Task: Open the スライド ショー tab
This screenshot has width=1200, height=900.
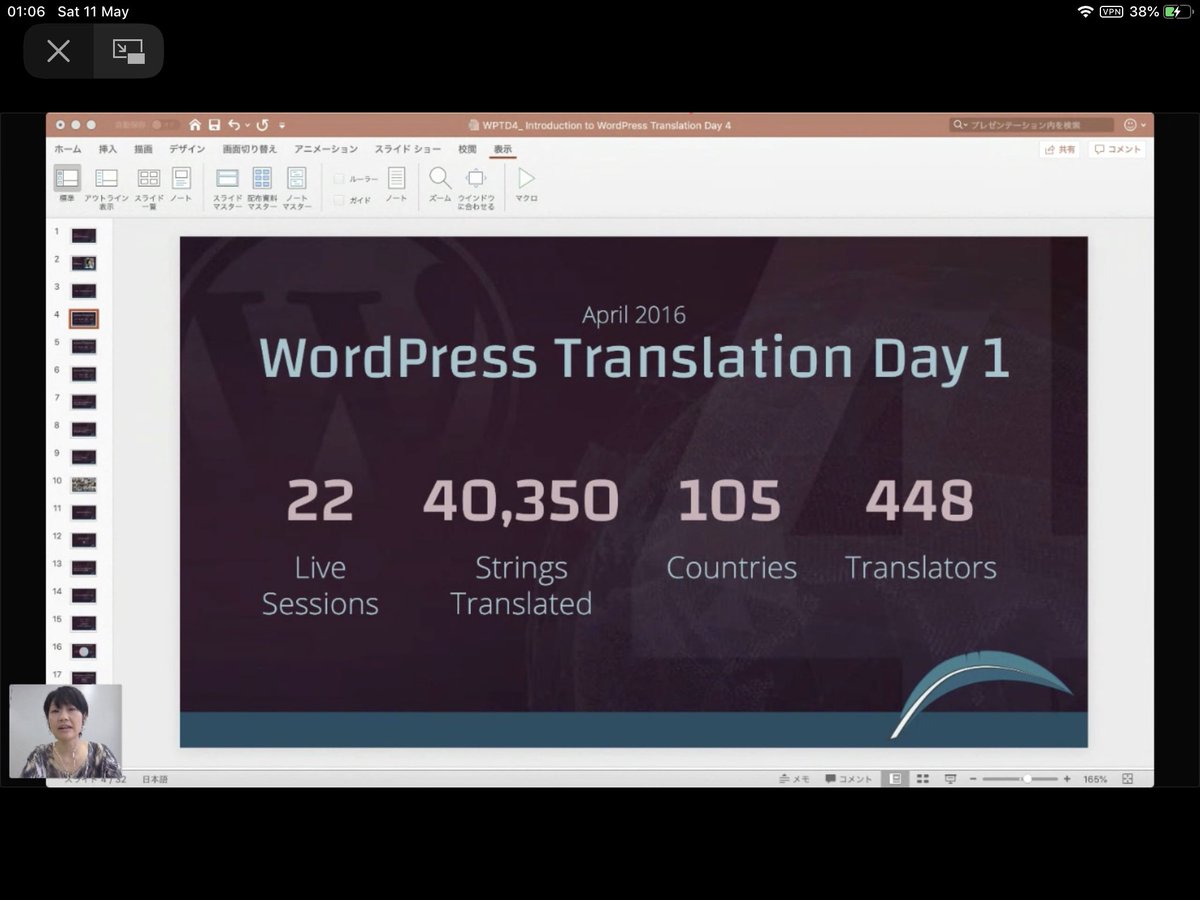Action: coord(408,149)
